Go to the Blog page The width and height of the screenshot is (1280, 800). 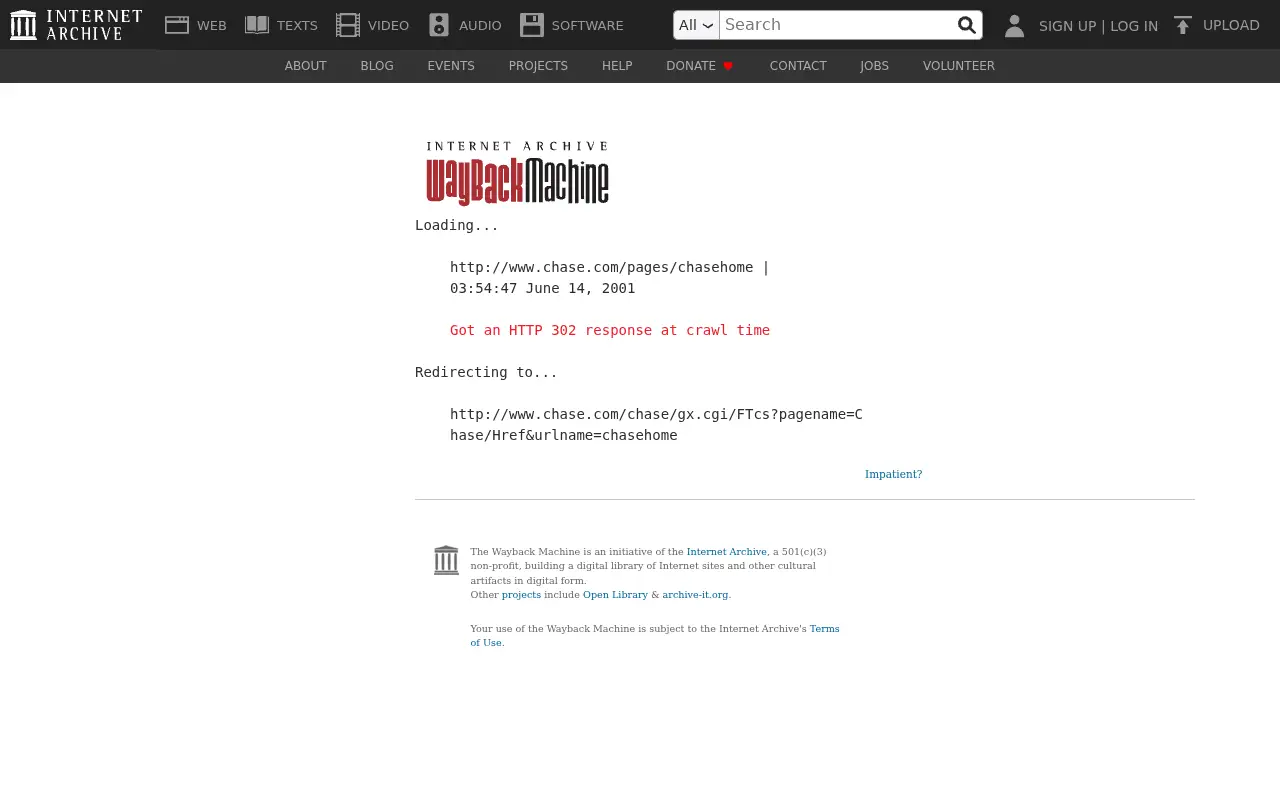tap(377, 66)
